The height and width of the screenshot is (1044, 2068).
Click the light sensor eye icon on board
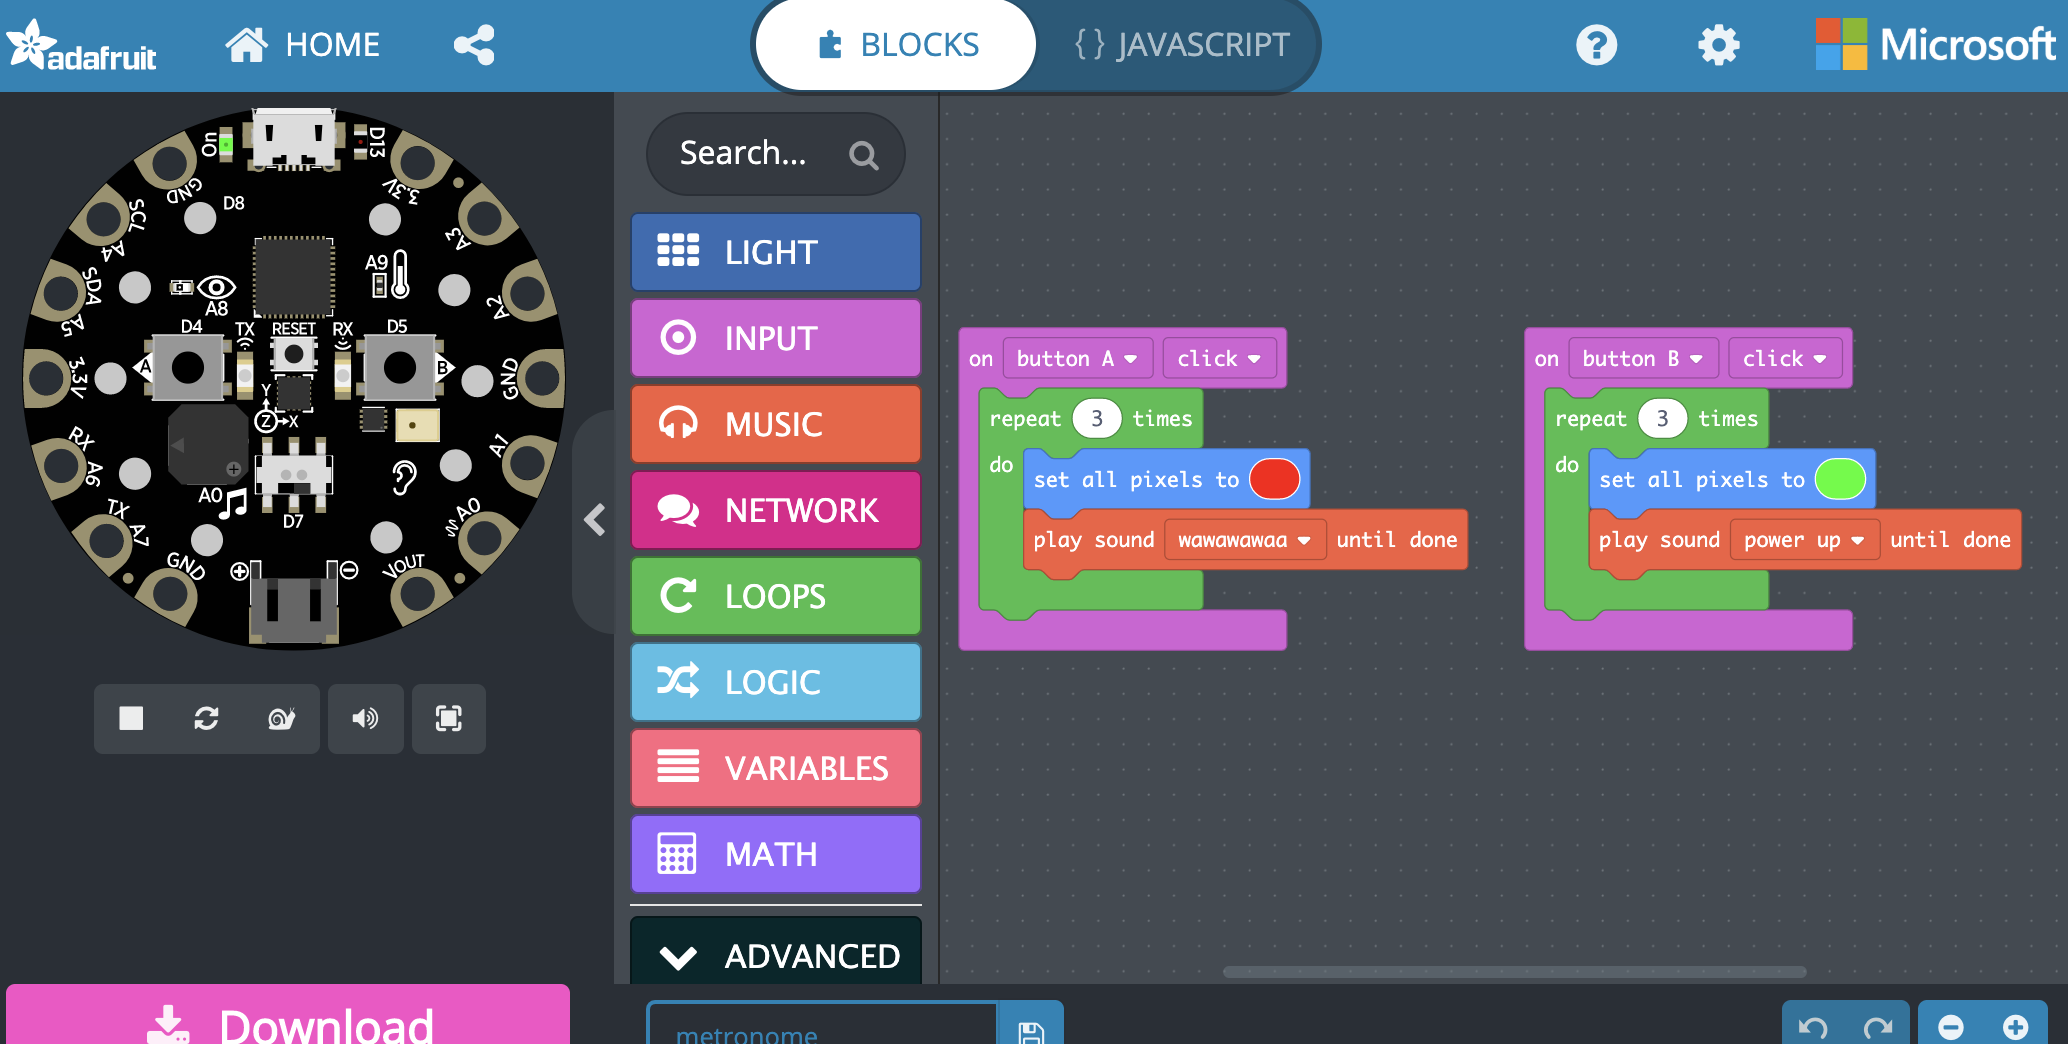click(216, 287)
